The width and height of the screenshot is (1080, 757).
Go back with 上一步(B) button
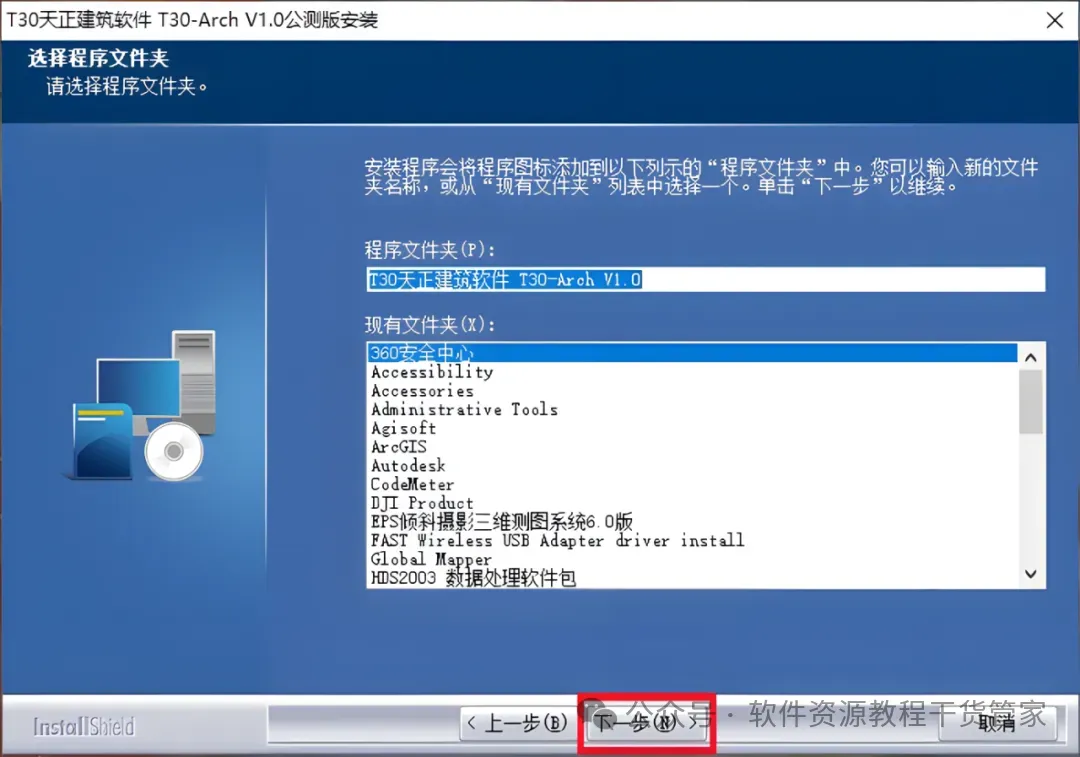516,723
